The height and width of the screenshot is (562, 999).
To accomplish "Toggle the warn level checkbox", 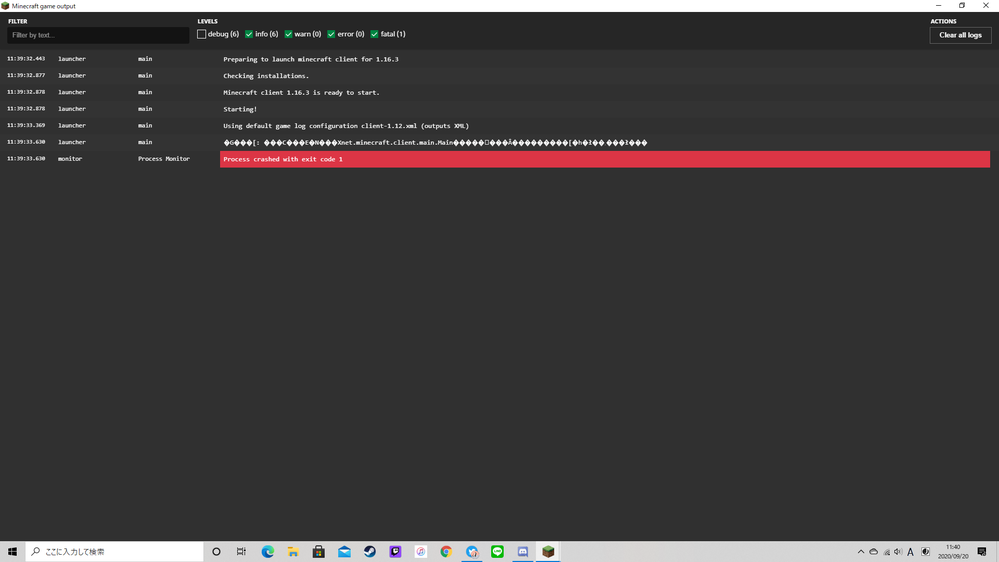I will click(289, 34).
